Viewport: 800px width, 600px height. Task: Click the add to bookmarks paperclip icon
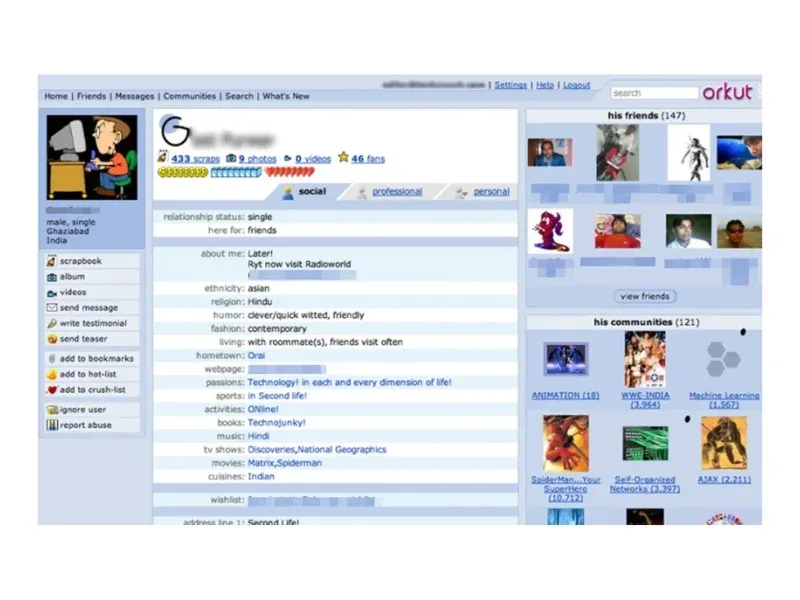click(52, 359)
